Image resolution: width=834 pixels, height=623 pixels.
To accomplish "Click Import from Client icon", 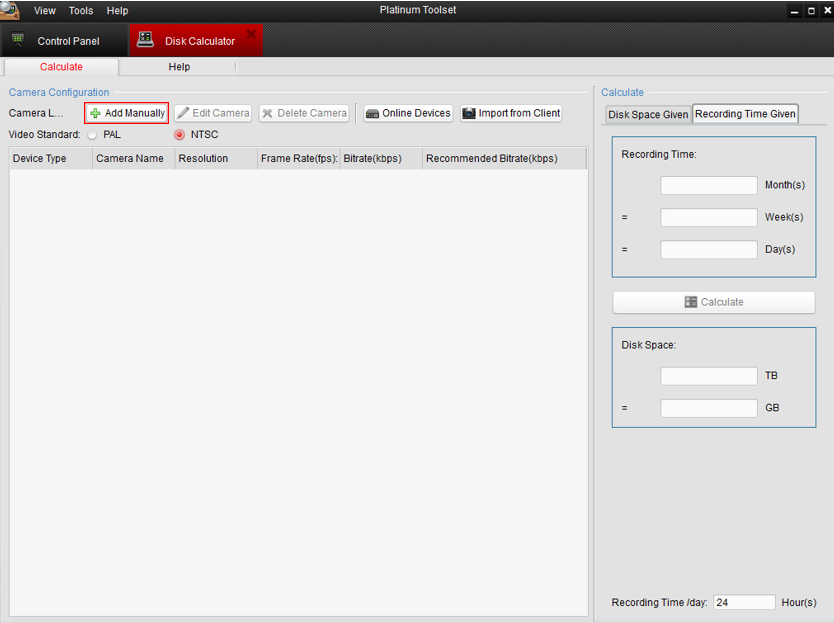I will coord(469,114).
